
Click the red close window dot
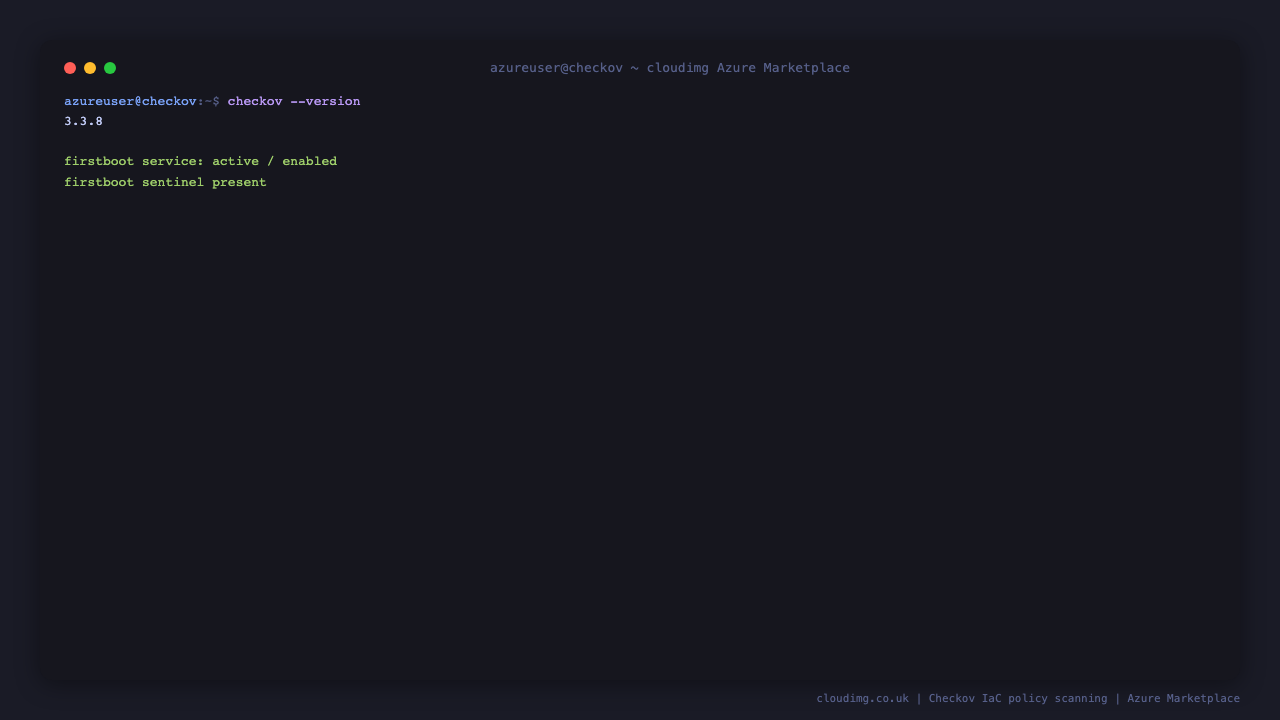tap(70, 68)
